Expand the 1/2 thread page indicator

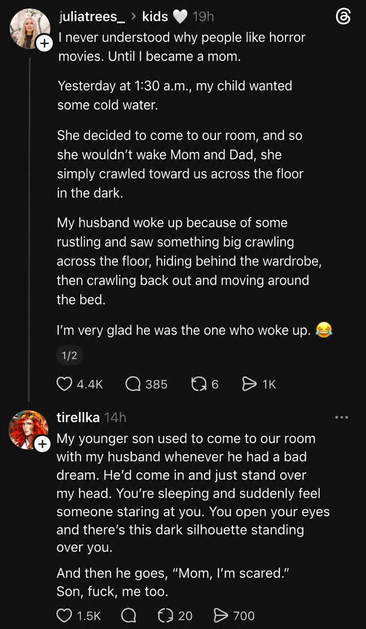click(69, 355)
